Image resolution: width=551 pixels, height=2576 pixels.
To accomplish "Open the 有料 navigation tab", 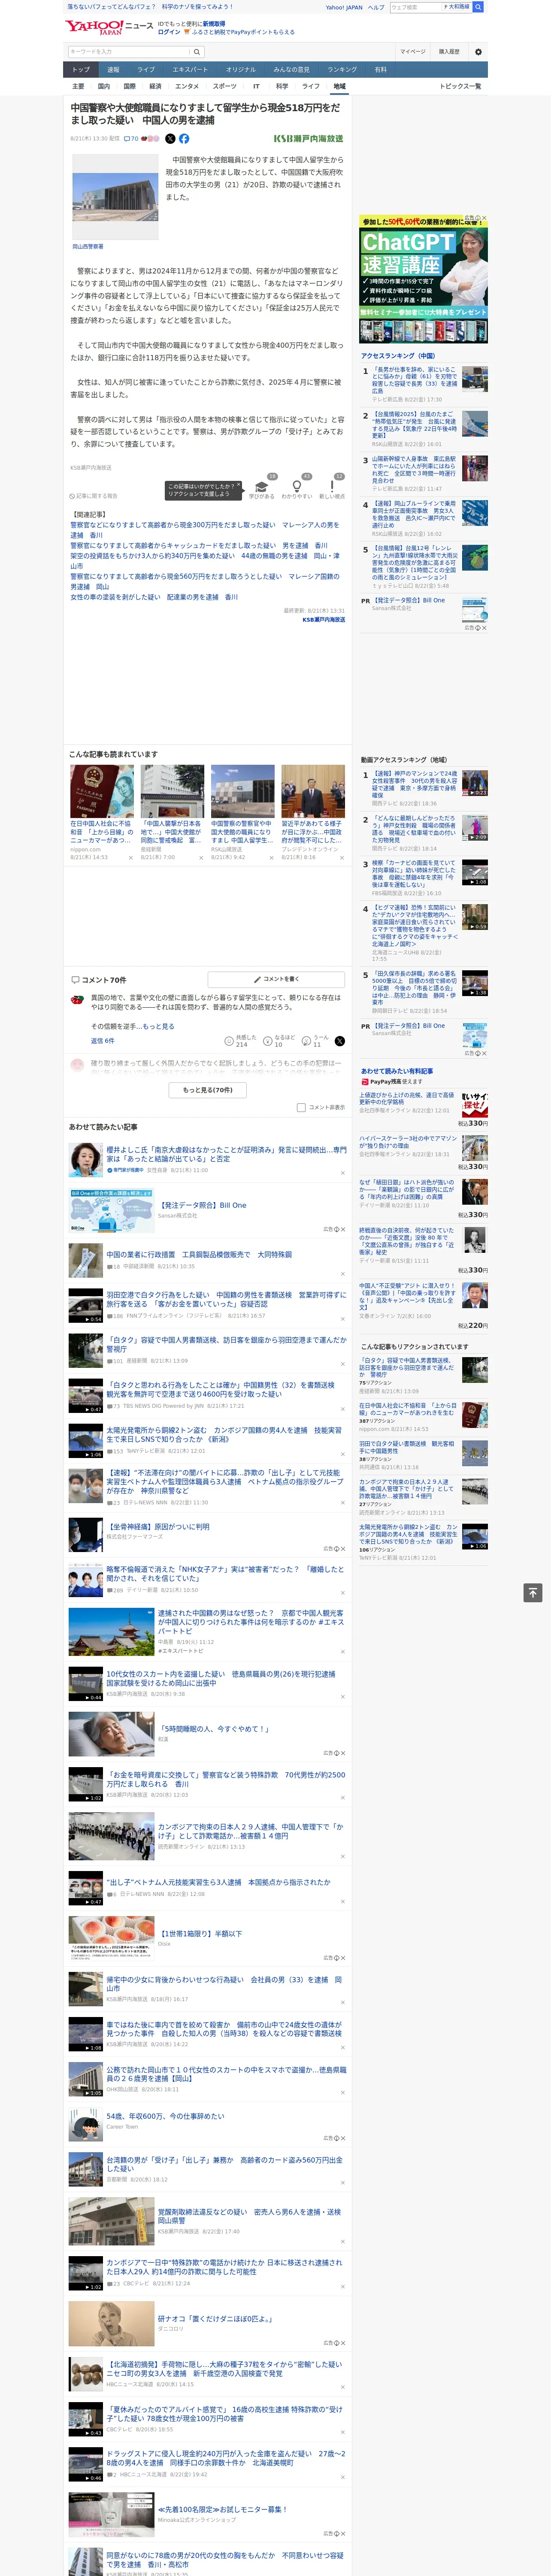I will click(x=380, y=70).
